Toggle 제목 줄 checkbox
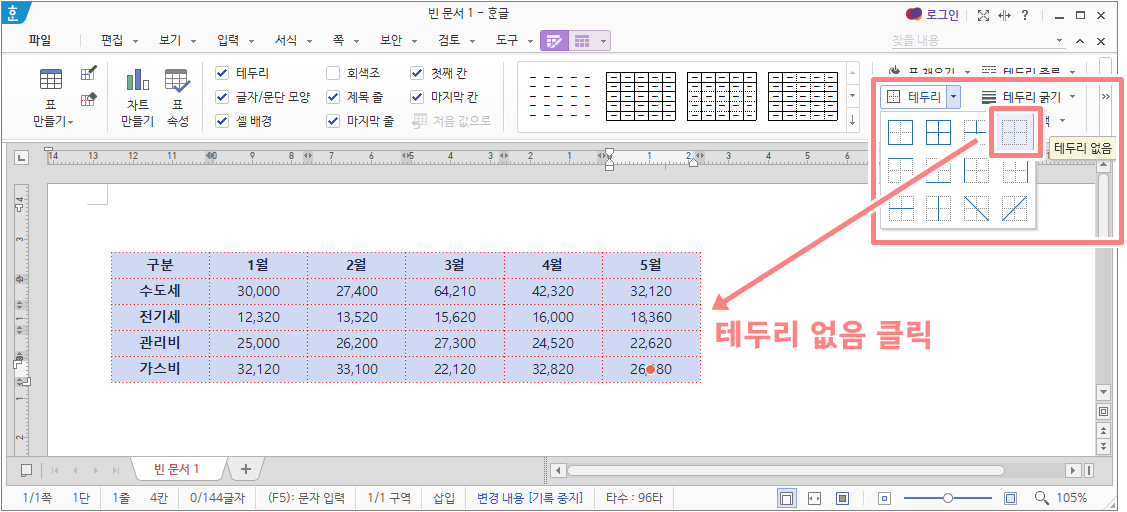Screen dimensions: 1127x512 (333, 97)
